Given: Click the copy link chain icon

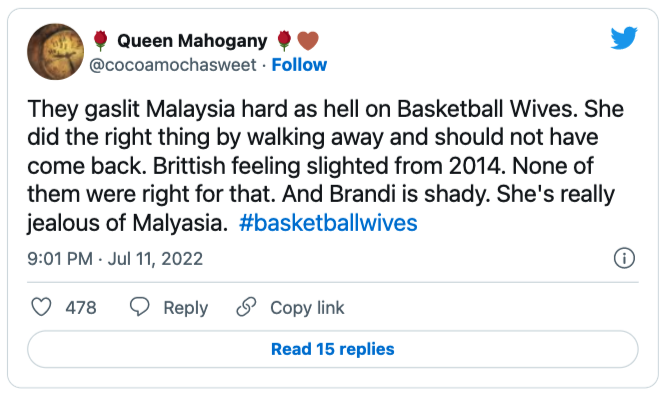Looking at the screenshot, I should point(246,307).
